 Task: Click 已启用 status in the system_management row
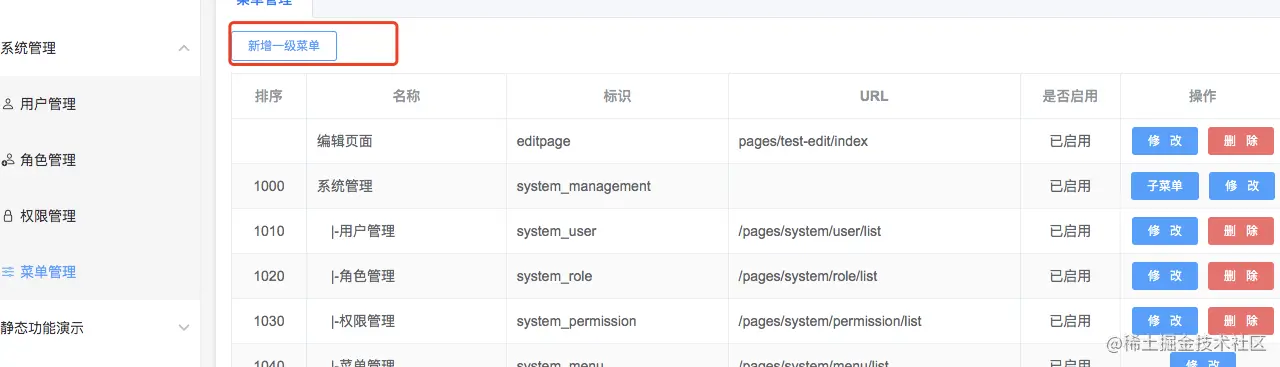[1070, 186]
